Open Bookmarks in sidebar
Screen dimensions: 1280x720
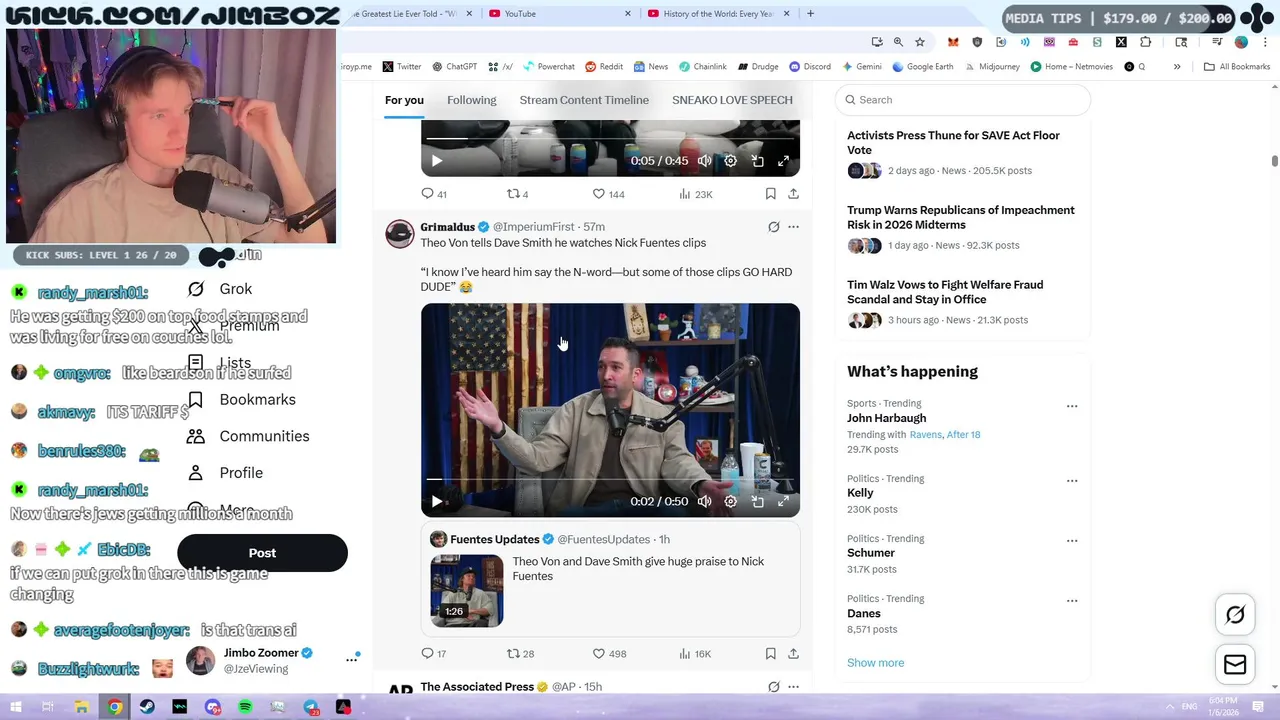pos(241,400)
